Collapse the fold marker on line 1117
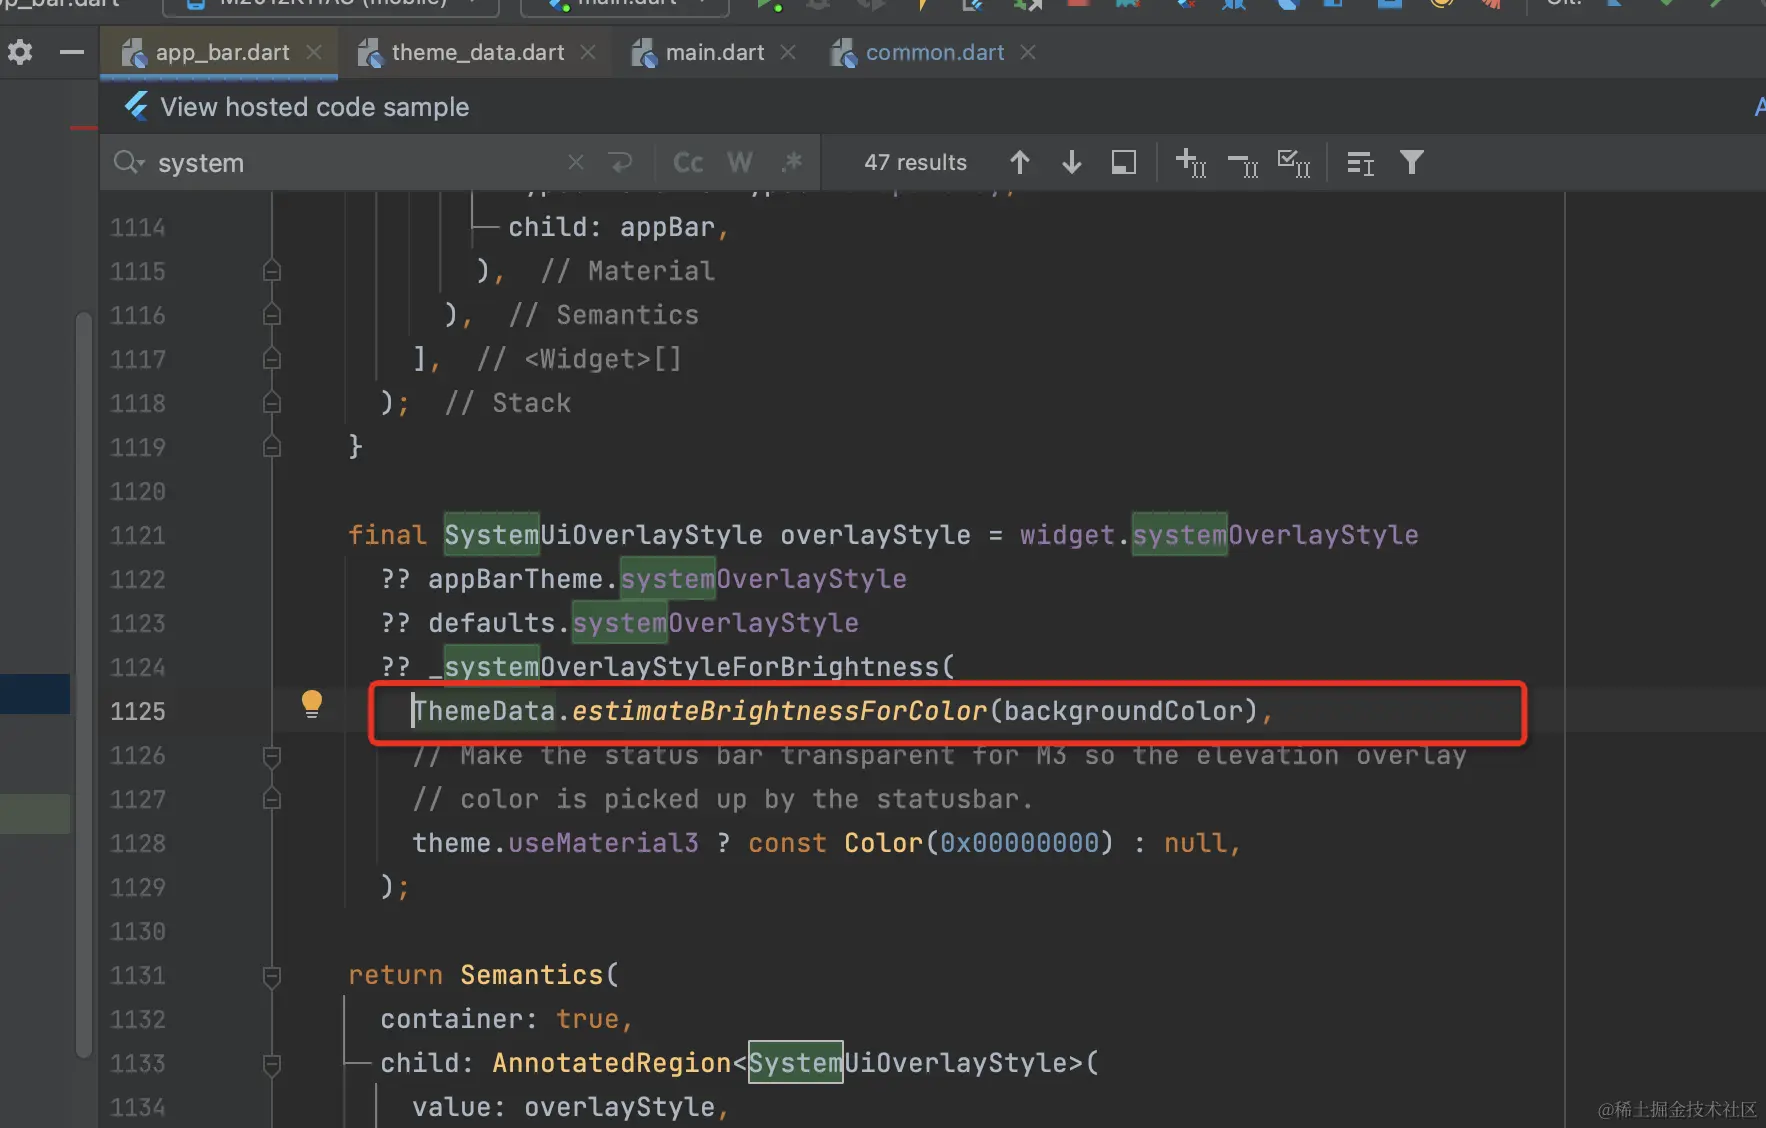This screenshot has width=1766, height=1128. [272, 359]
